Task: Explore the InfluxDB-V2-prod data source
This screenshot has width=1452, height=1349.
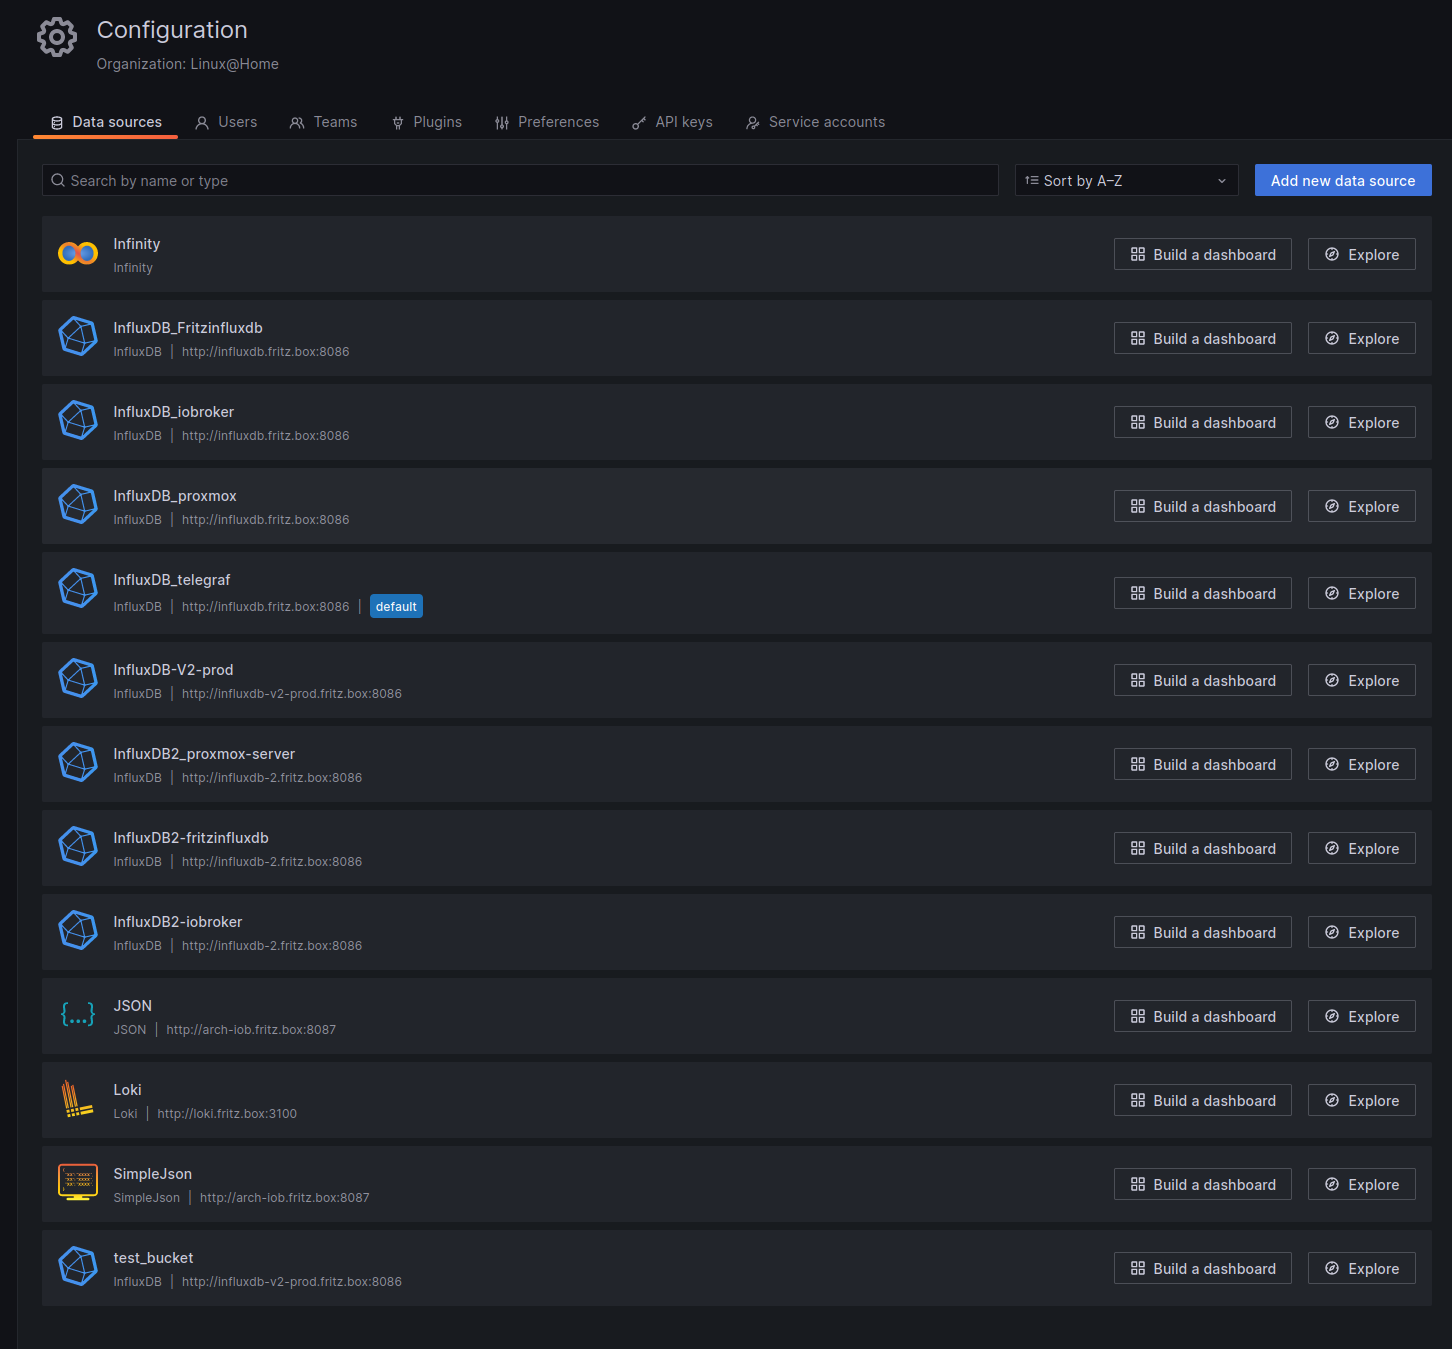Action: click(x=1362, y=680)
